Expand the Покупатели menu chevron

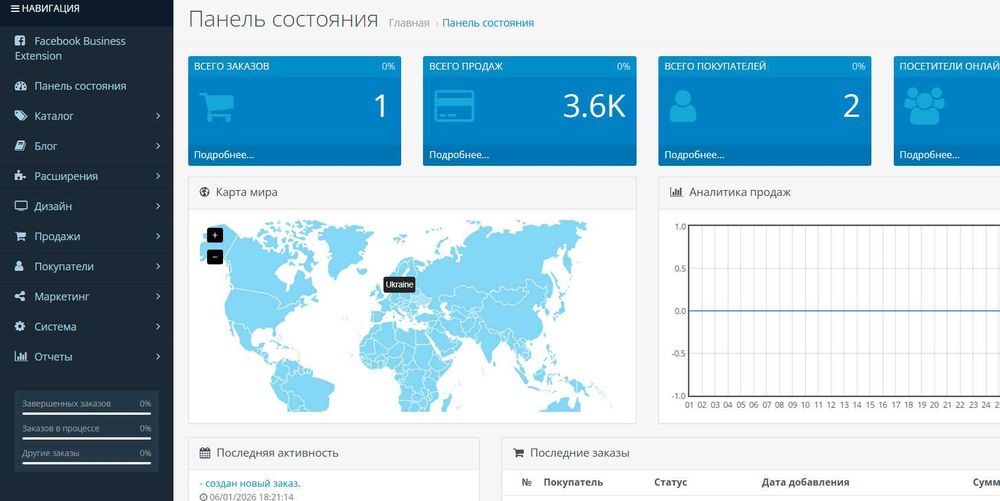(158, 266)
